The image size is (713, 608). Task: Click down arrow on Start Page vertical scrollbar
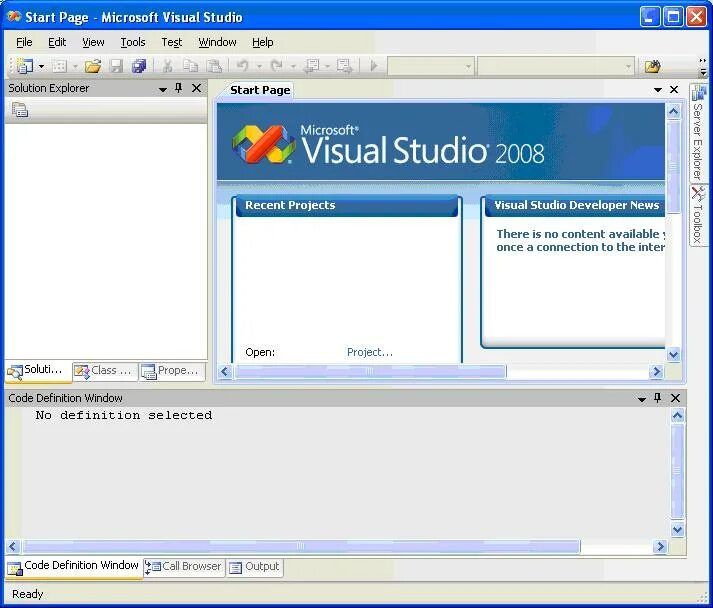(673, 354)
